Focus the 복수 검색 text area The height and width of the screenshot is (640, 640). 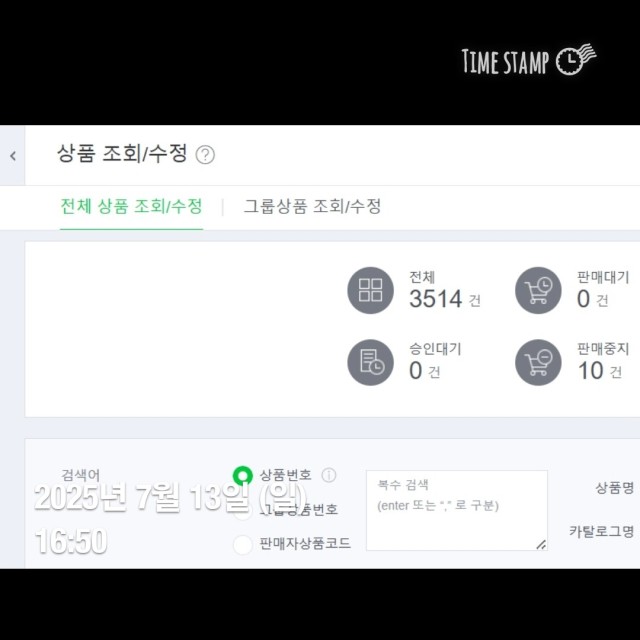point(457,510)
